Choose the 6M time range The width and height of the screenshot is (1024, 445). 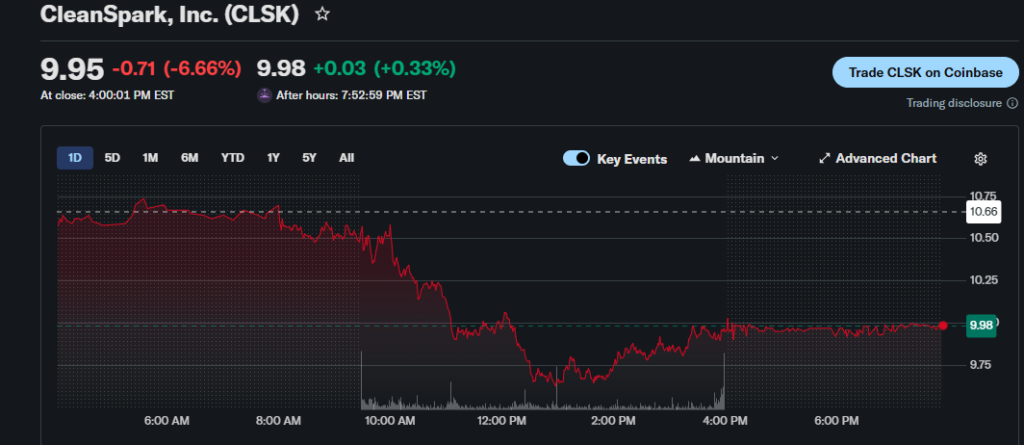[189, 157]
